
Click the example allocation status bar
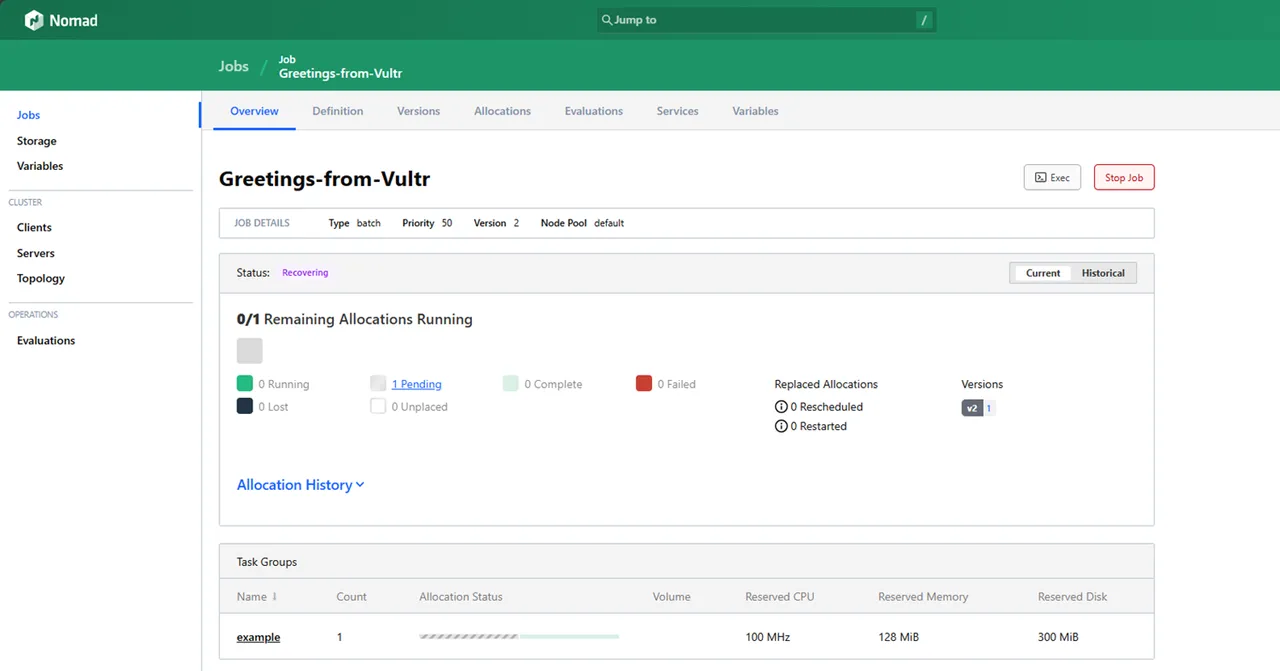click(519, 636)
